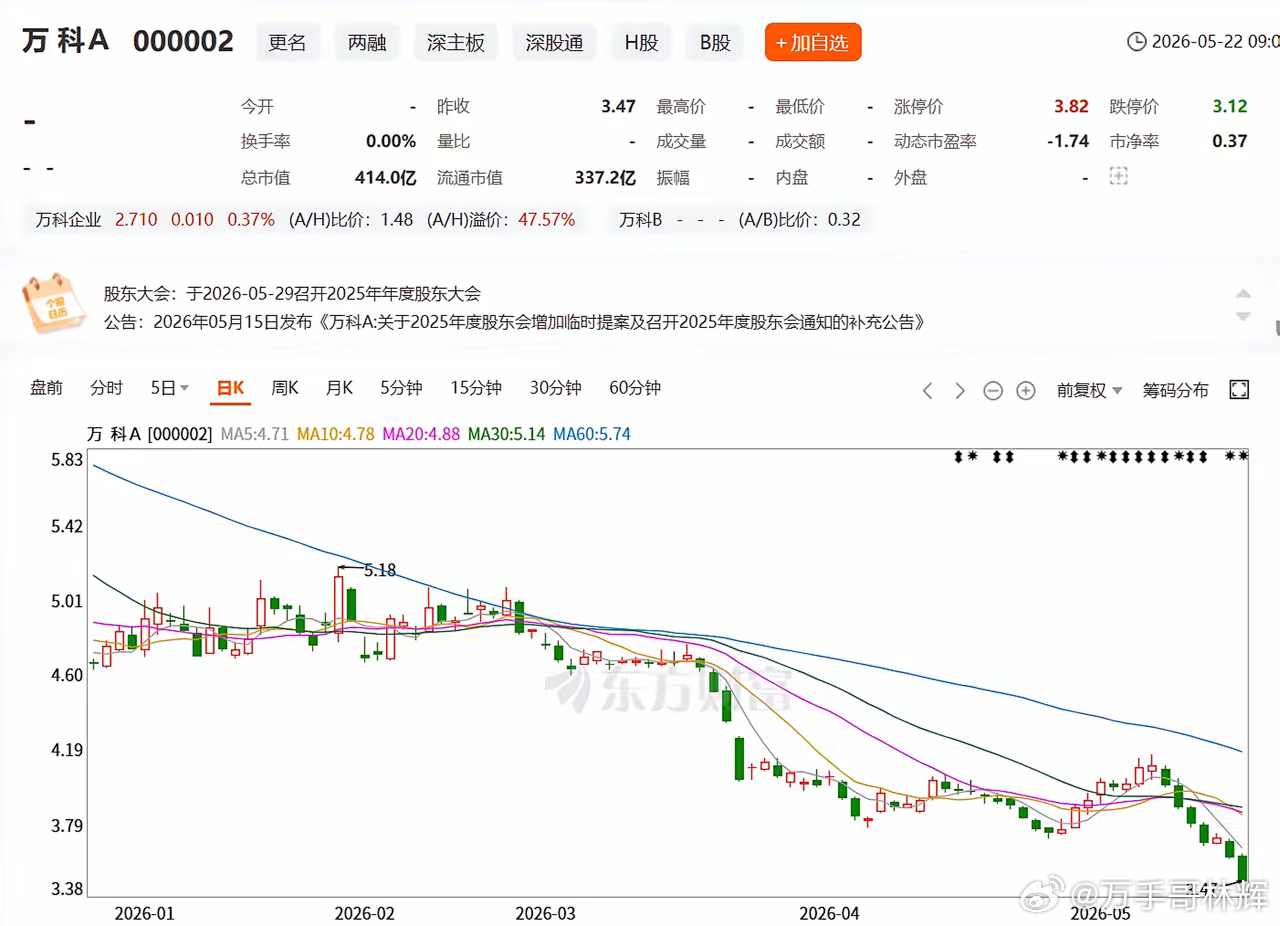Viewport: 1280px width, 926px height.
Task: Click the 加自选 add-to-watchlist button
Action: [x=813, y=42]
